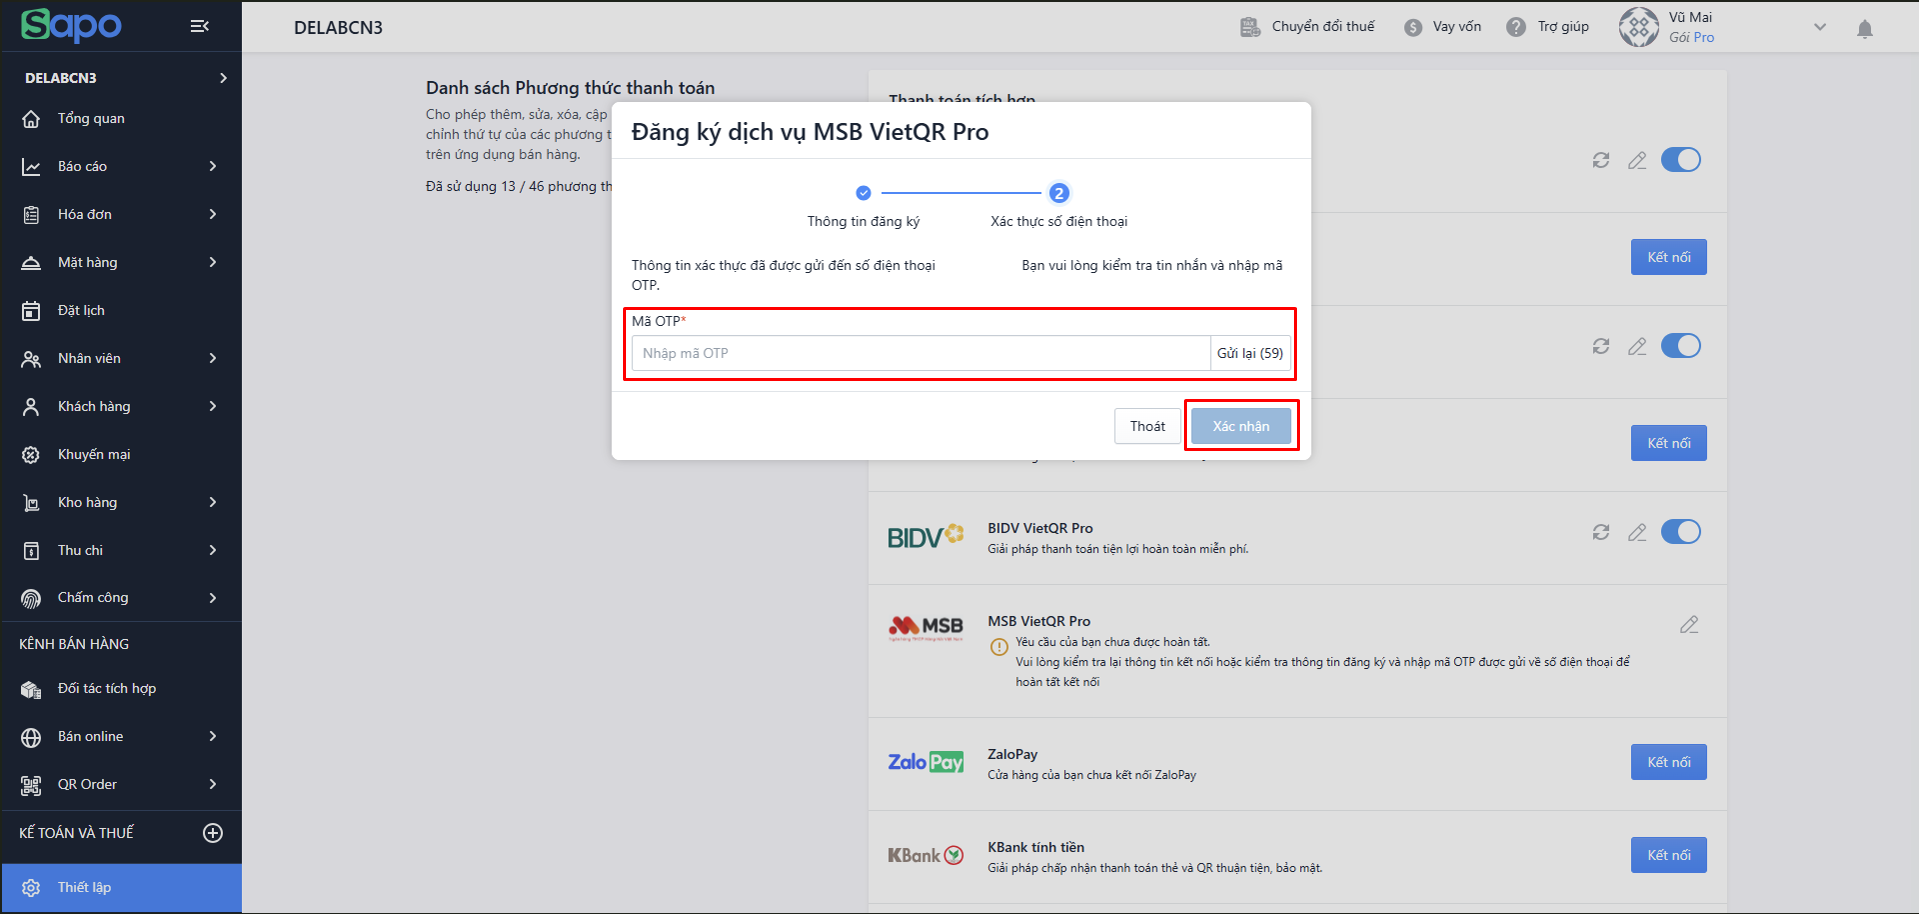Click the text Yêu cầu của bạn chưa được hoàn tất

(x=1113, y=642)
